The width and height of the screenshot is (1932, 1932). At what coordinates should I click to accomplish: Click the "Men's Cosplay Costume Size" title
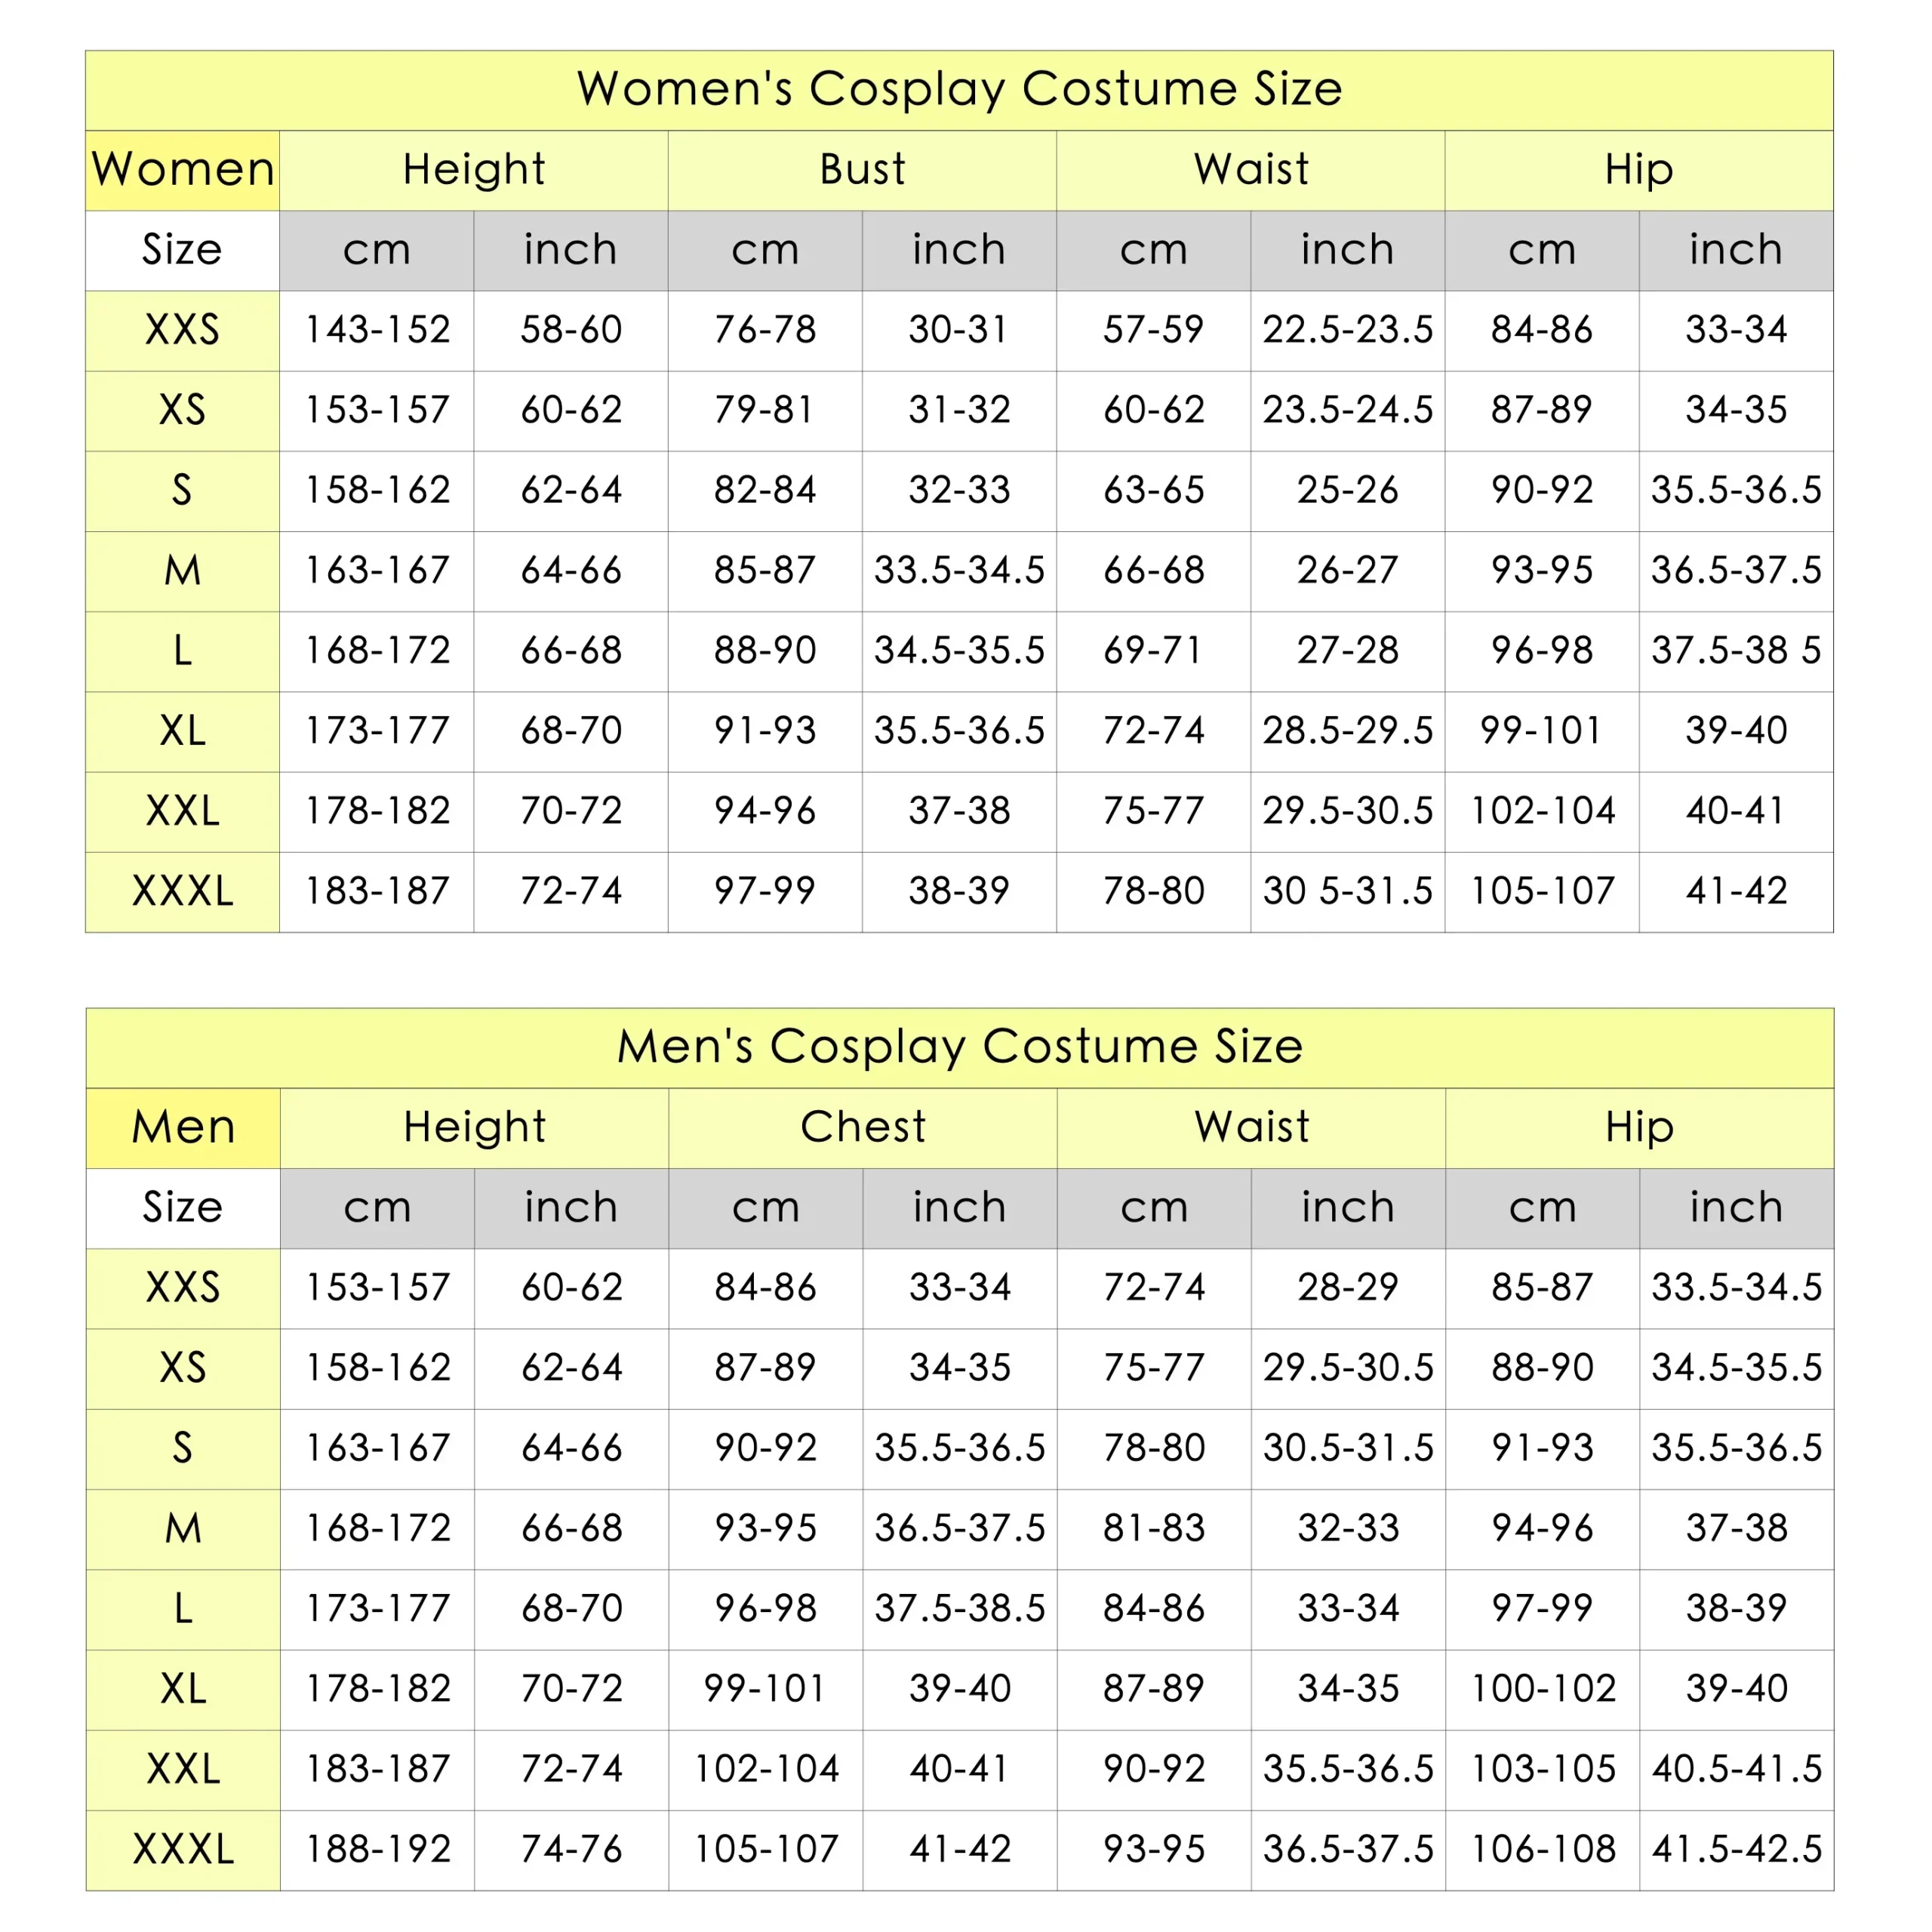tap(959, 1047)
